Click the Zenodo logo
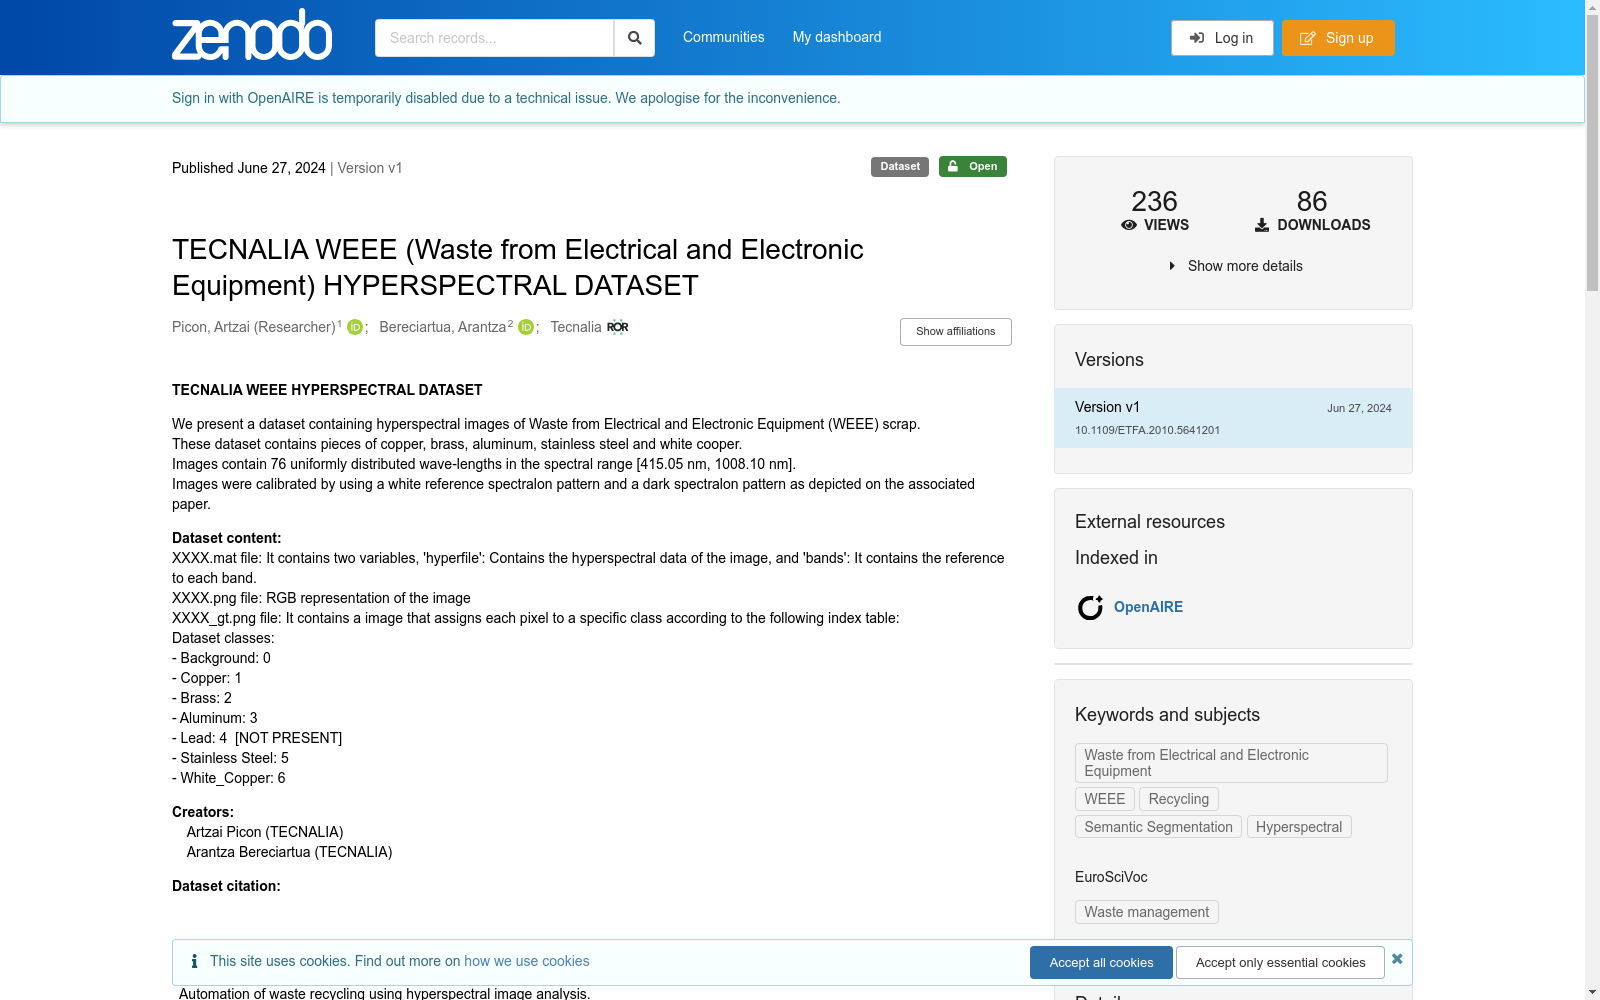This screenshot has width=1600, height=1000. (x=252, y=35)
